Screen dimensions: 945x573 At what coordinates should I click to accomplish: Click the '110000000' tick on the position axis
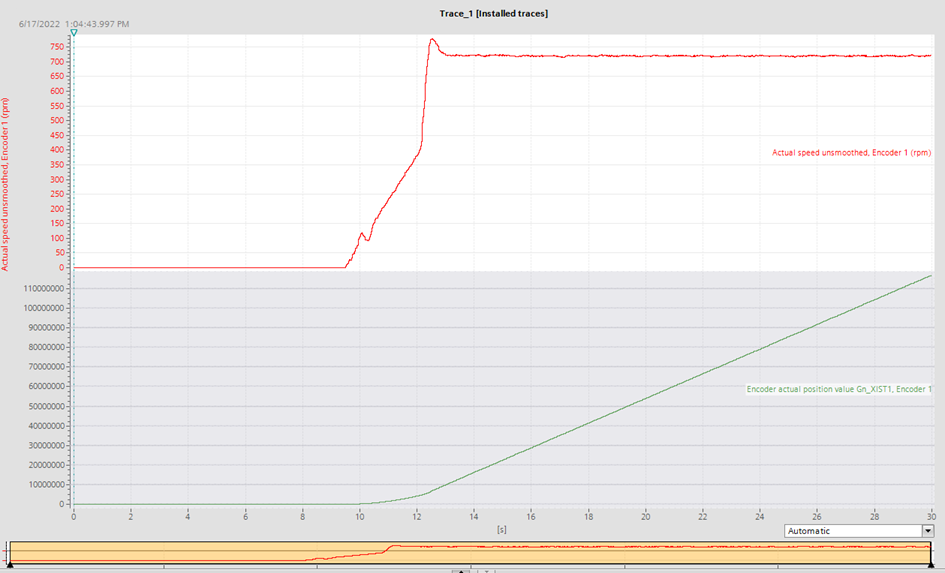(43, 289)
